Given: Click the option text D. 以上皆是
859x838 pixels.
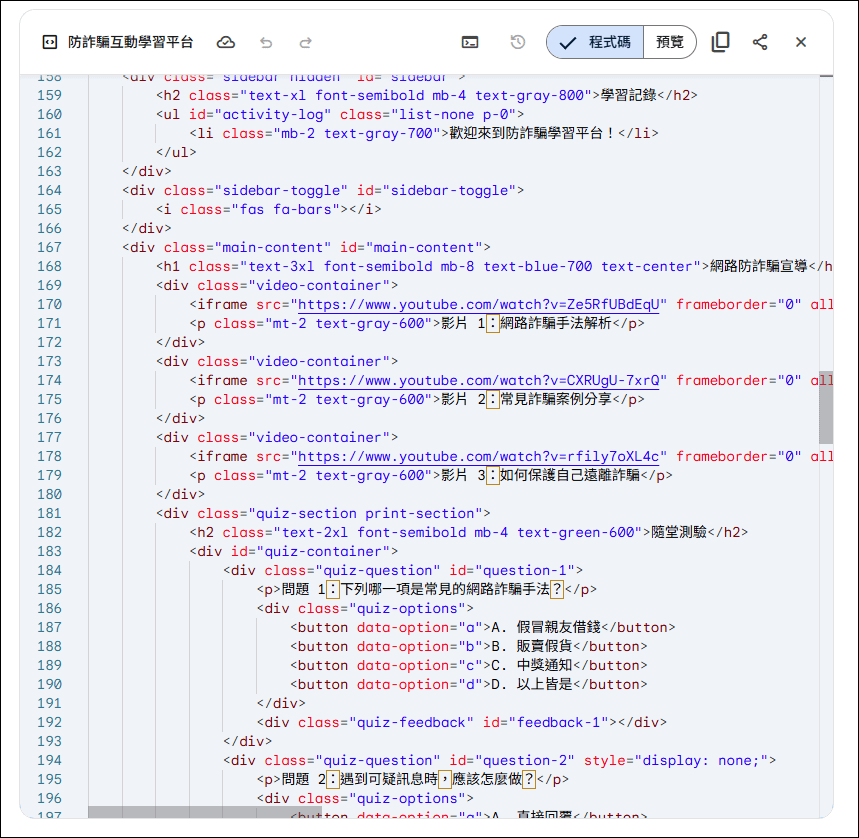Looking at the screenshot, I should [x=532, y=685].
